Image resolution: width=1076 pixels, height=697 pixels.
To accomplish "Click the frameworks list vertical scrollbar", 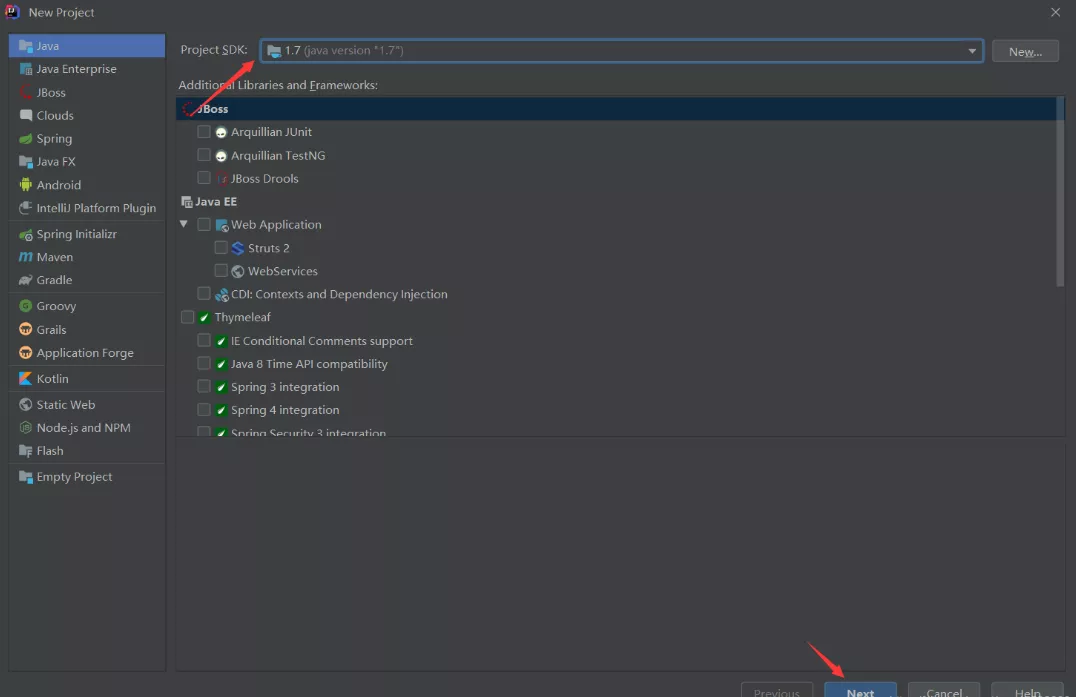I will click(x=1060, y=192).
